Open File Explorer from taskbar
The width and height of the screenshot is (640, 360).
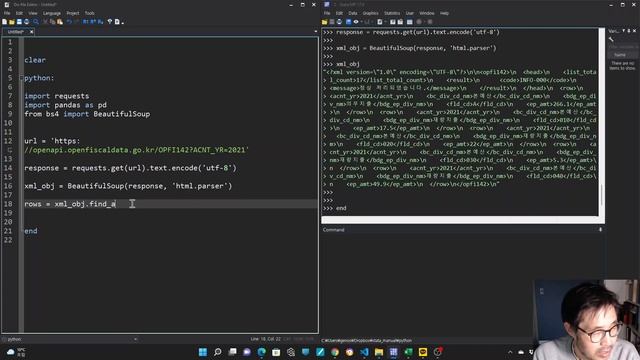coord(379,352)
